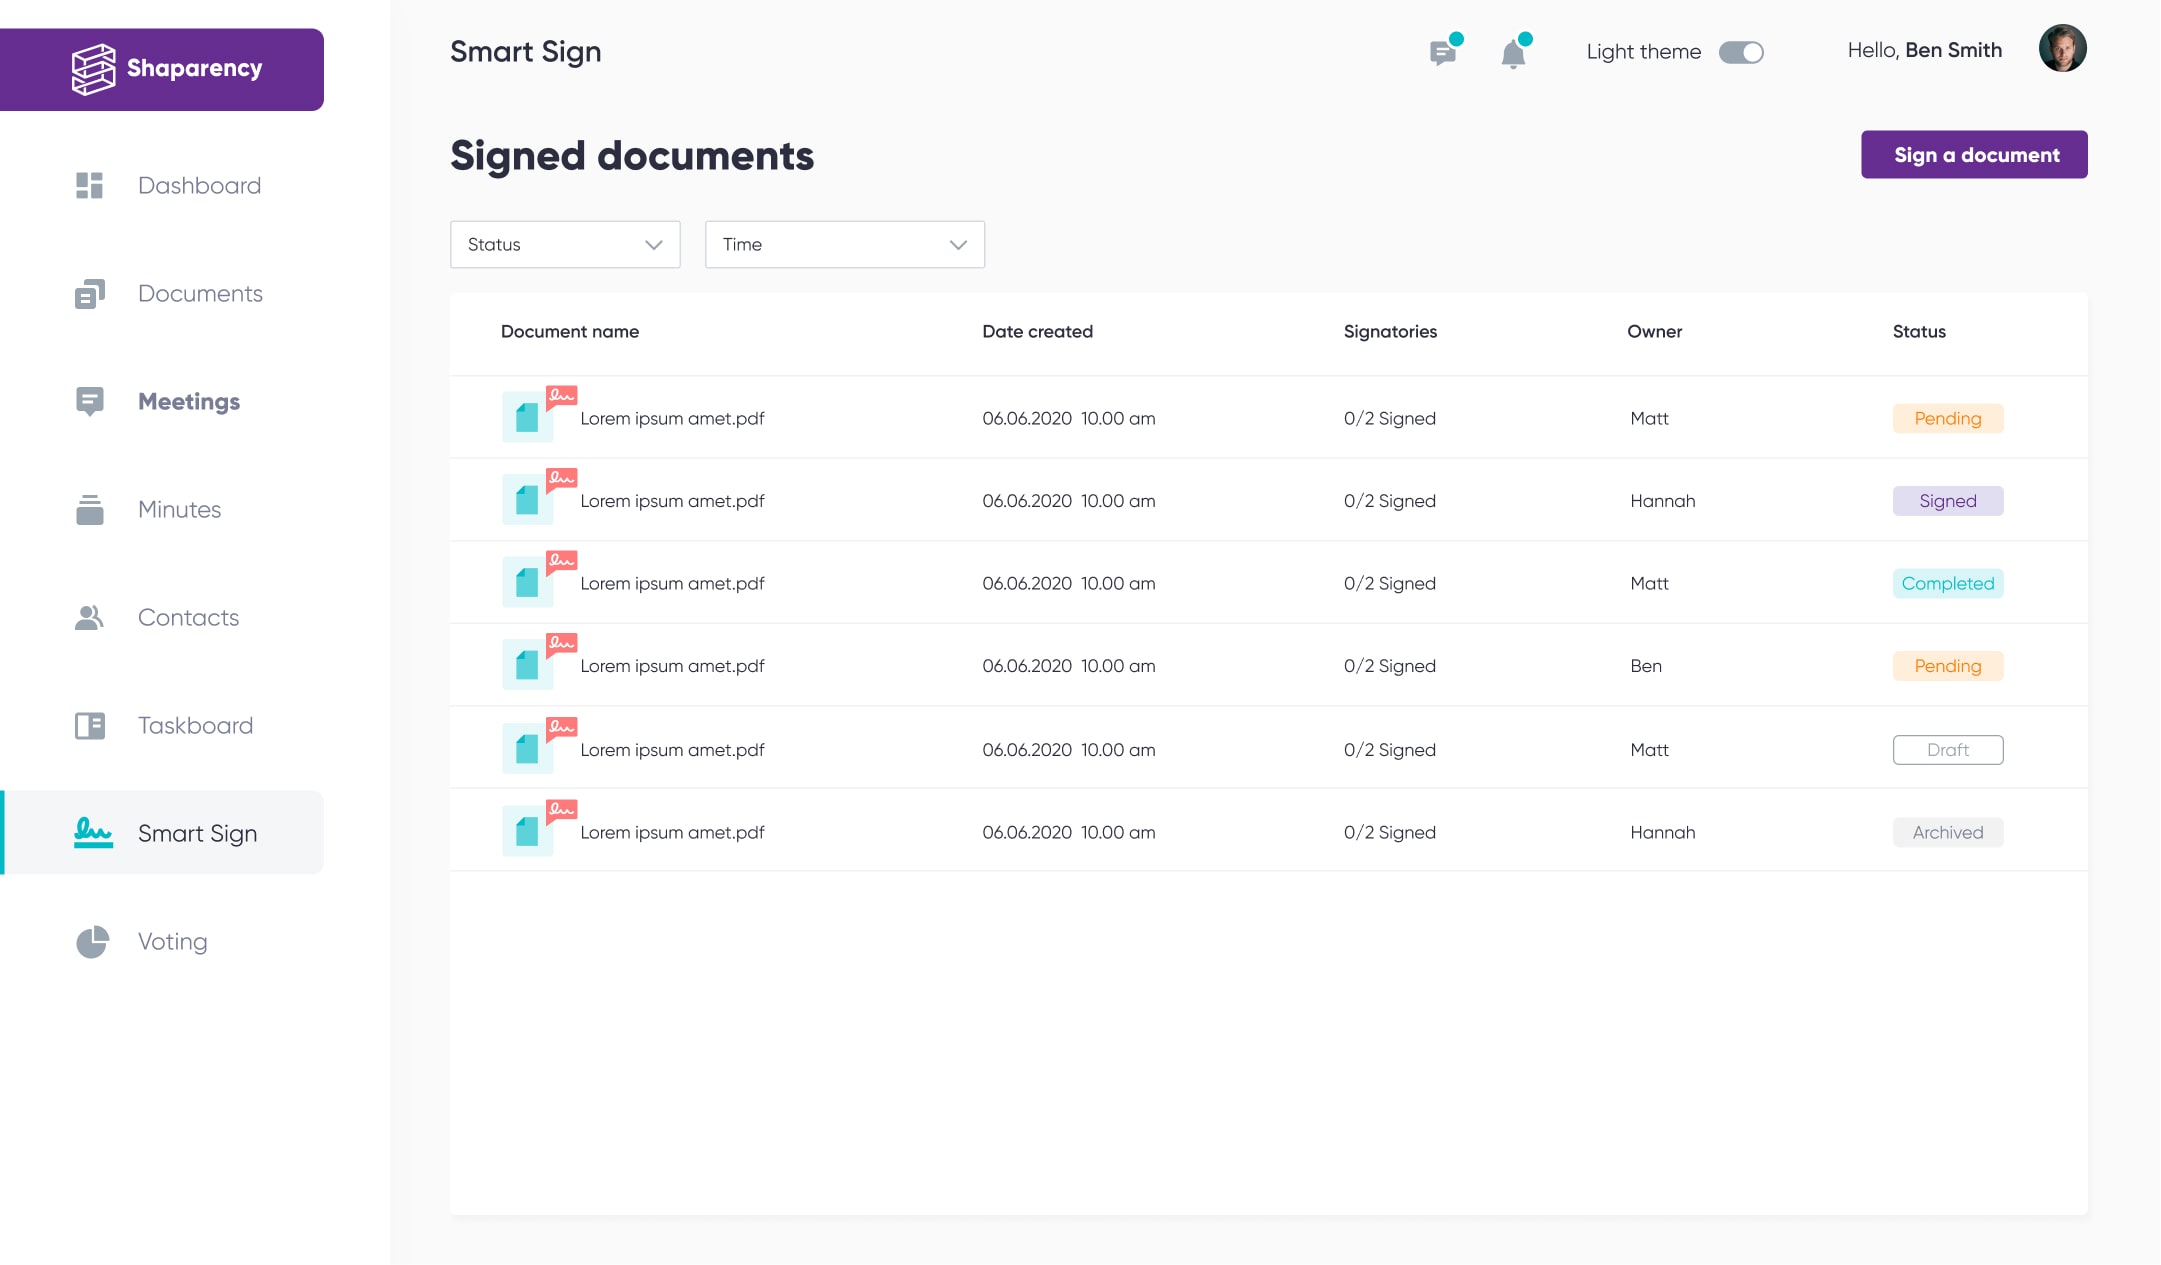Click the Meetings chat icon
2161x1265 pixels.
(x=90, y=402)
